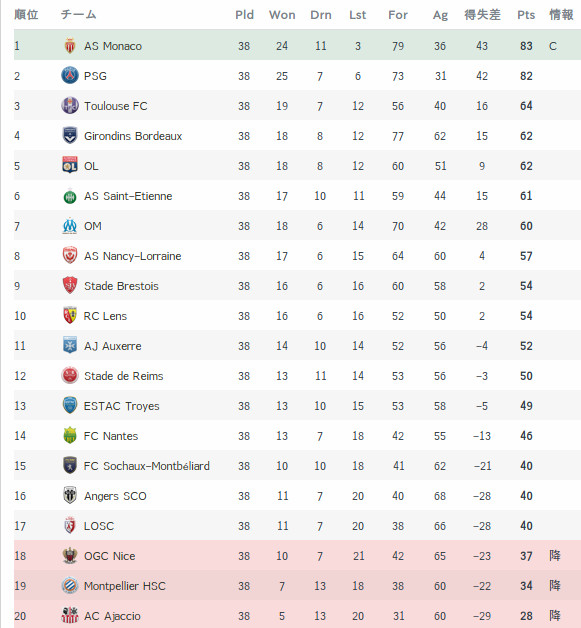The width and height of the screenshot is (581, 628).
Task: Sort table by Pts column header
Action: tap(526, 15)
